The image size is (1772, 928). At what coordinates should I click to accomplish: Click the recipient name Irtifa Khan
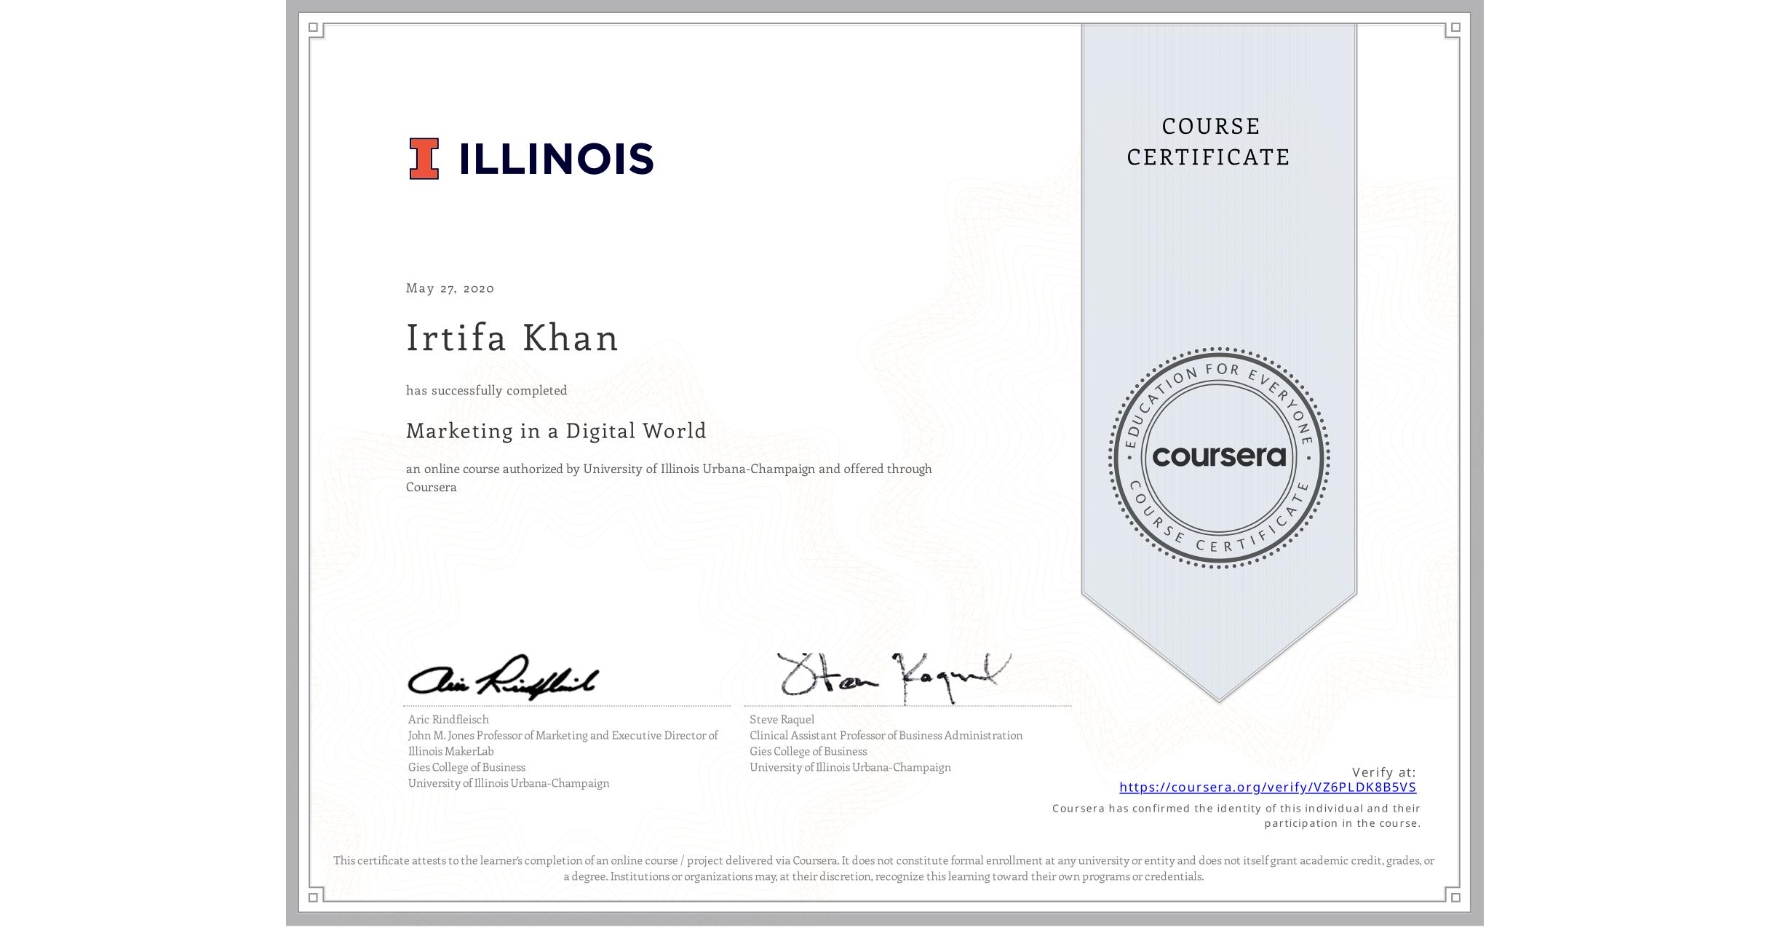[512, 338]
